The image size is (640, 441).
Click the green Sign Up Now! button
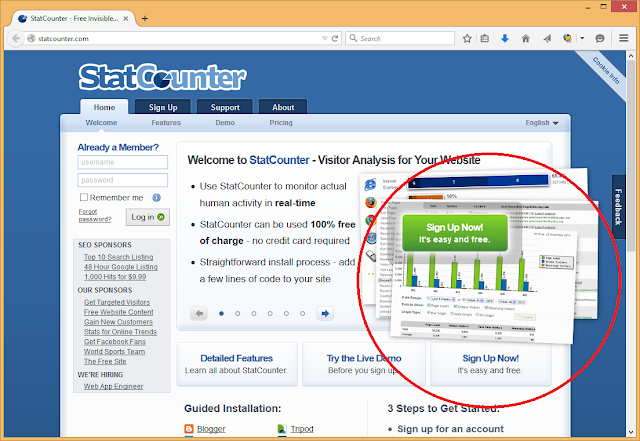pos(455,233)
